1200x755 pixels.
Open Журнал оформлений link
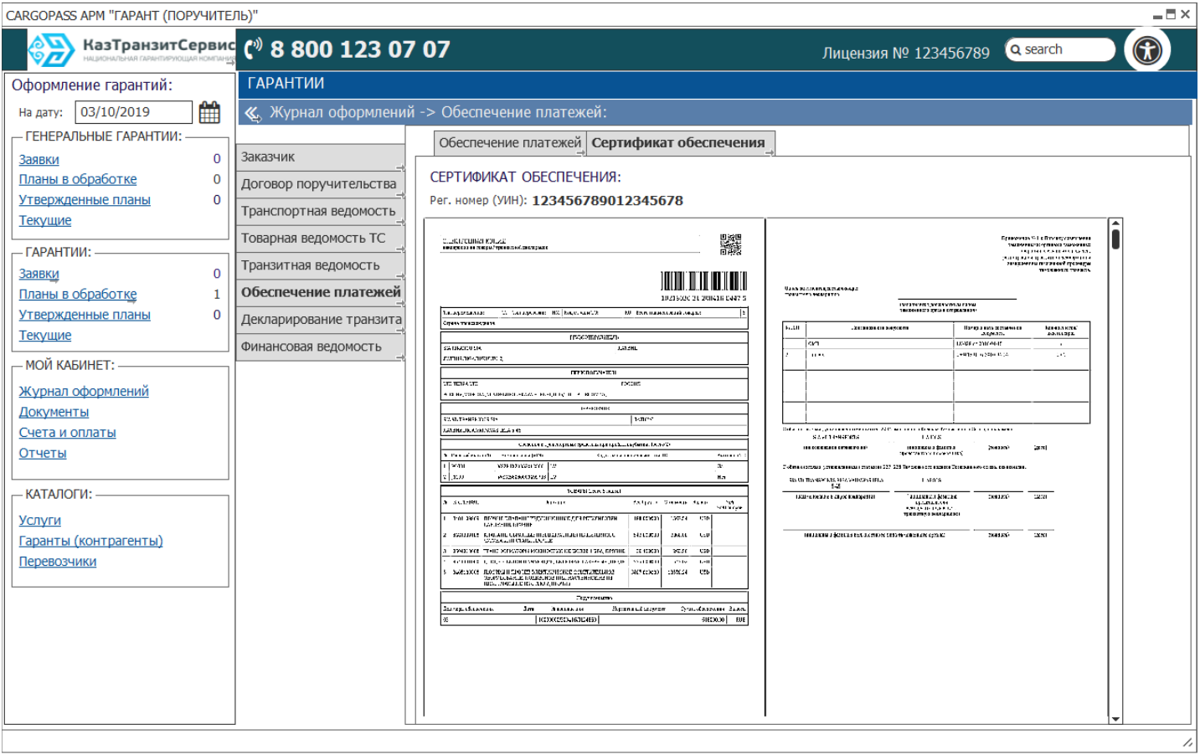[84, 392]
